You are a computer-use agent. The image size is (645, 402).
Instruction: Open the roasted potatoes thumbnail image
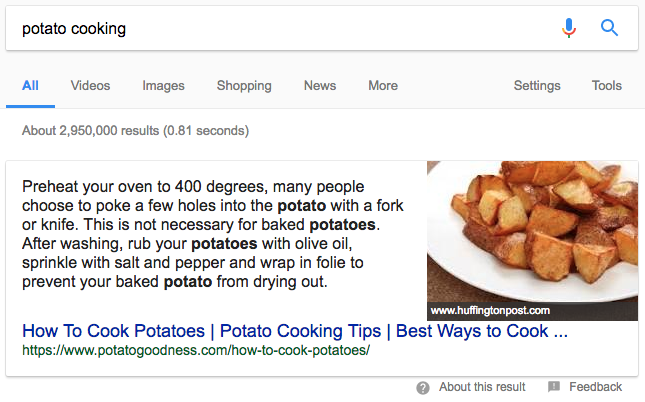coord(532,230)
